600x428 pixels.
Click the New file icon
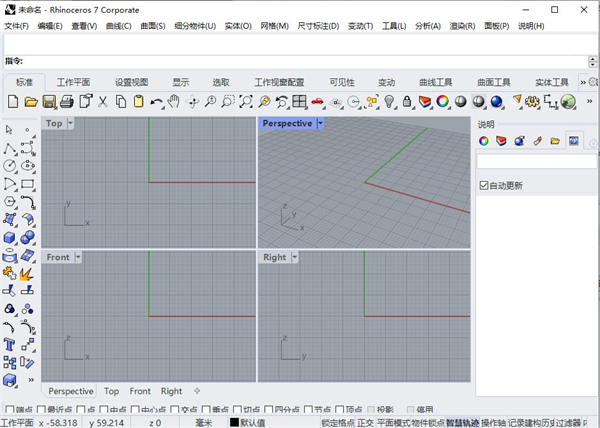[13, 101]
